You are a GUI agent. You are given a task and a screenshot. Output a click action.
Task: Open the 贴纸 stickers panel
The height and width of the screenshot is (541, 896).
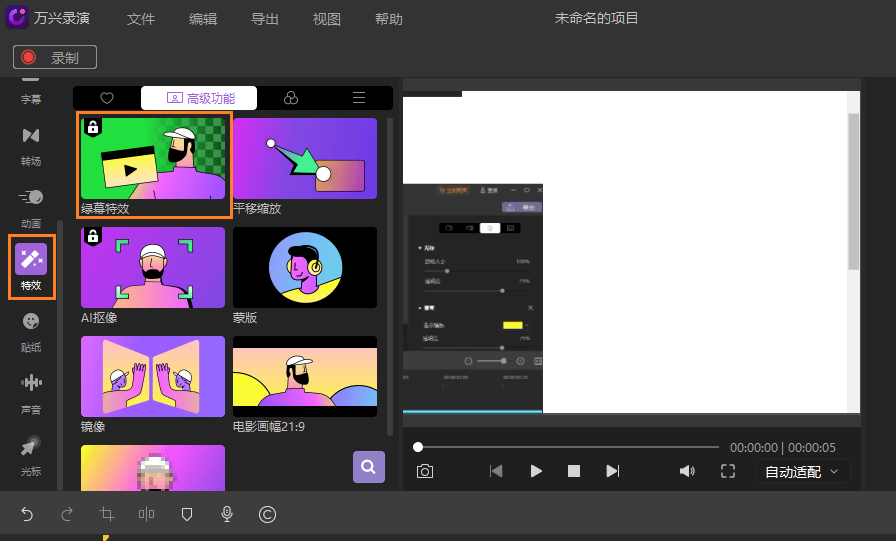tap(31, 332)
